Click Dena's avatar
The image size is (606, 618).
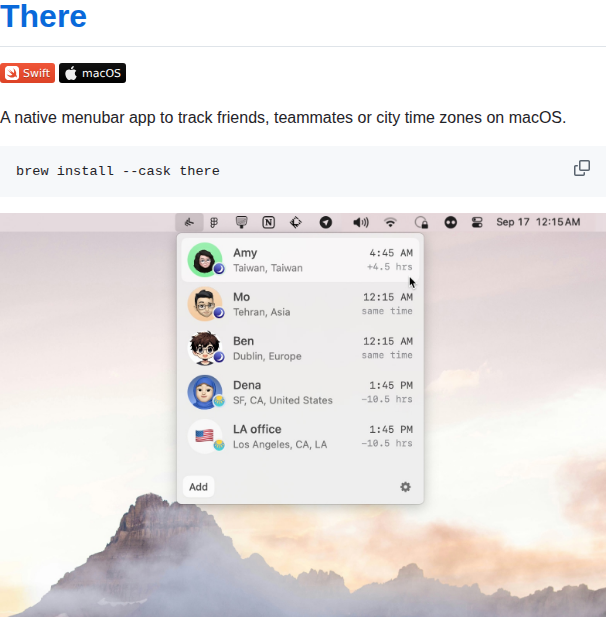(x=204, y=392)
